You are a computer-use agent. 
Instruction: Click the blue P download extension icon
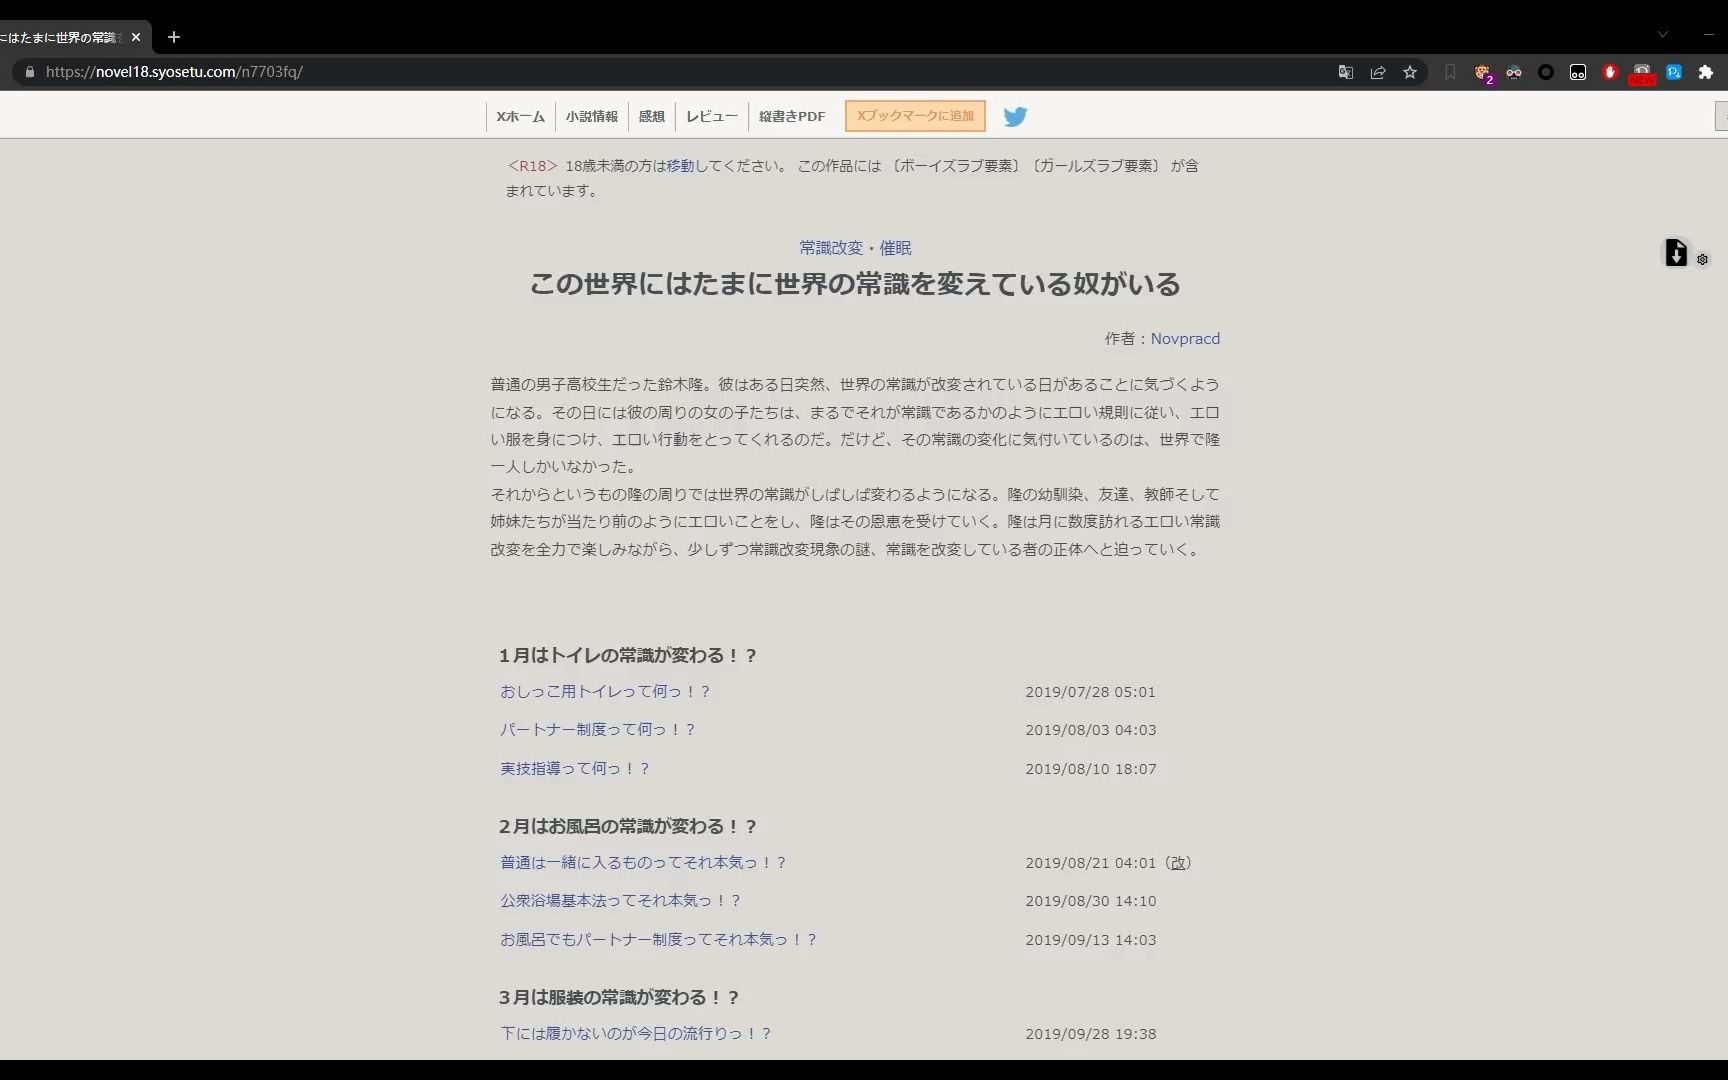[x=1674, y=72]
